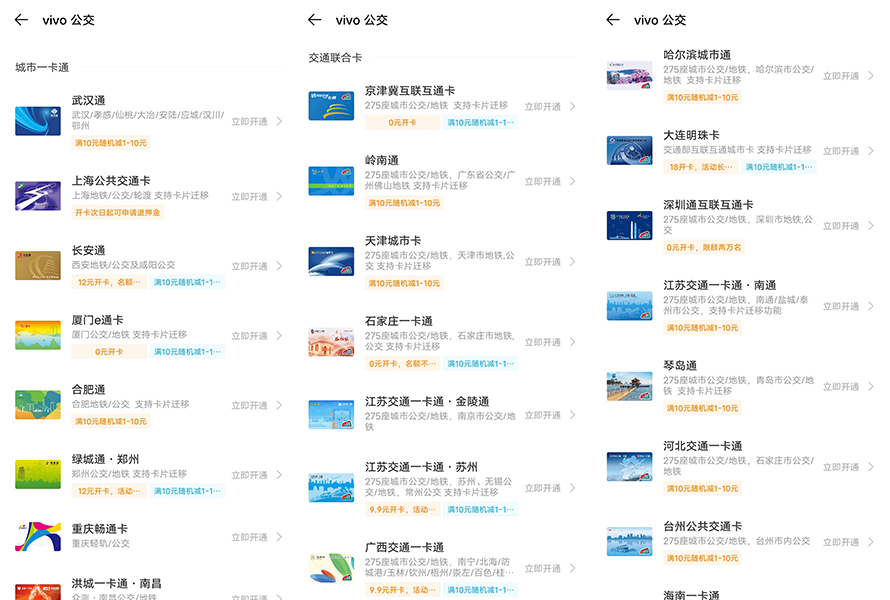Tap the arrow beside 深圳通互联互通卡

click(x=871, y=226)
